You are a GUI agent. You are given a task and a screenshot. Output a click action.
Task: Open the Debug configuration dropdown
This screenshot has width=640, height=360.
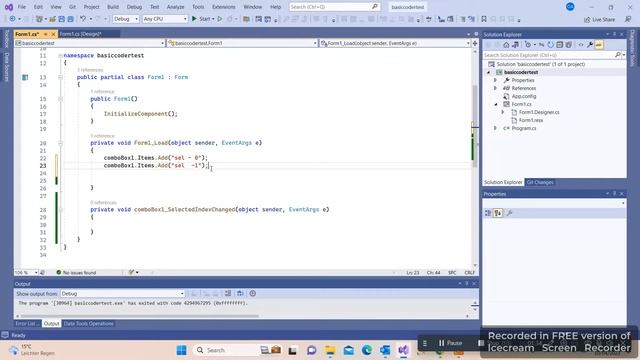126,19
